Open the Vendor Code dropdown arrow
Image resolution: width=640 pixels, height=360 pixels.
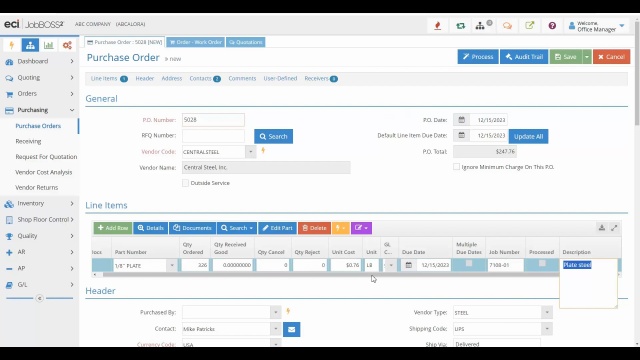click(x=251, y=152)
